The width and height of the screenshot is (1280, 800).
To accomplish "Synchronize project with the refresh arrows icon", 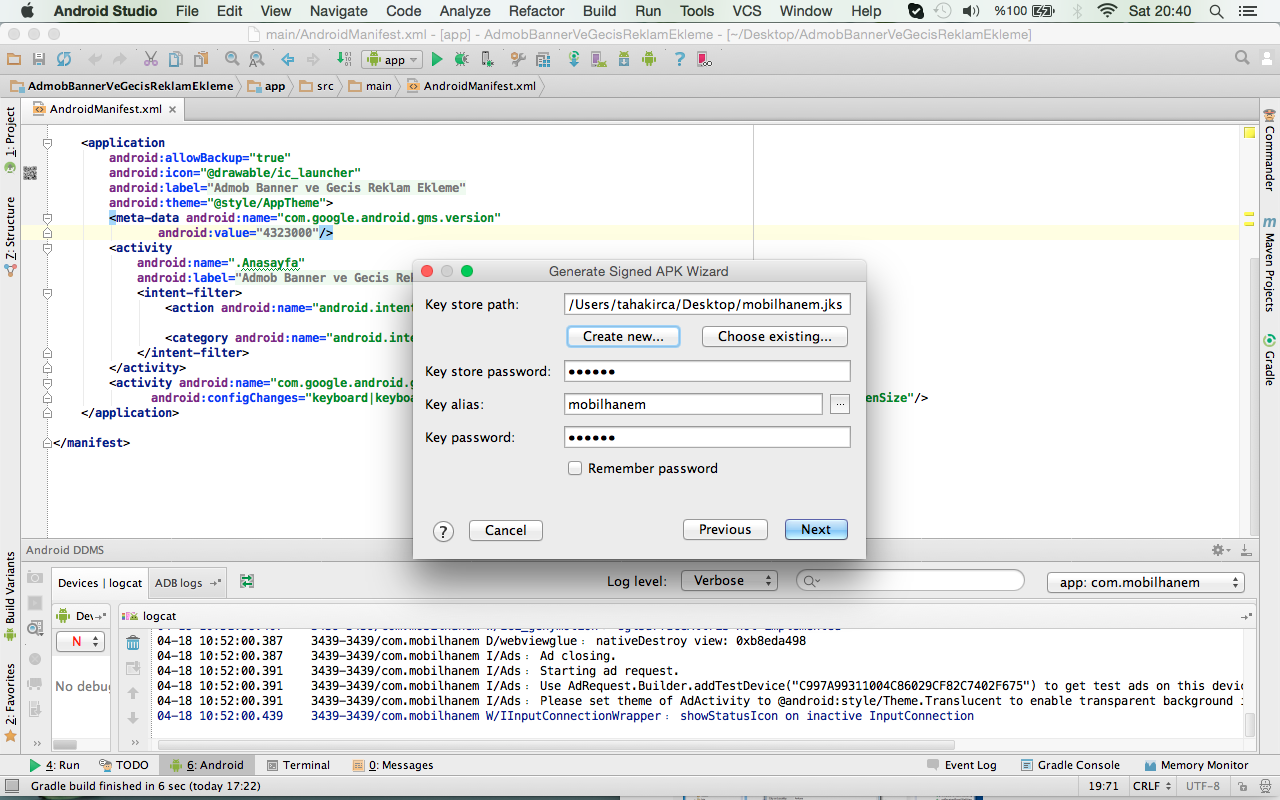I will 64,60.
